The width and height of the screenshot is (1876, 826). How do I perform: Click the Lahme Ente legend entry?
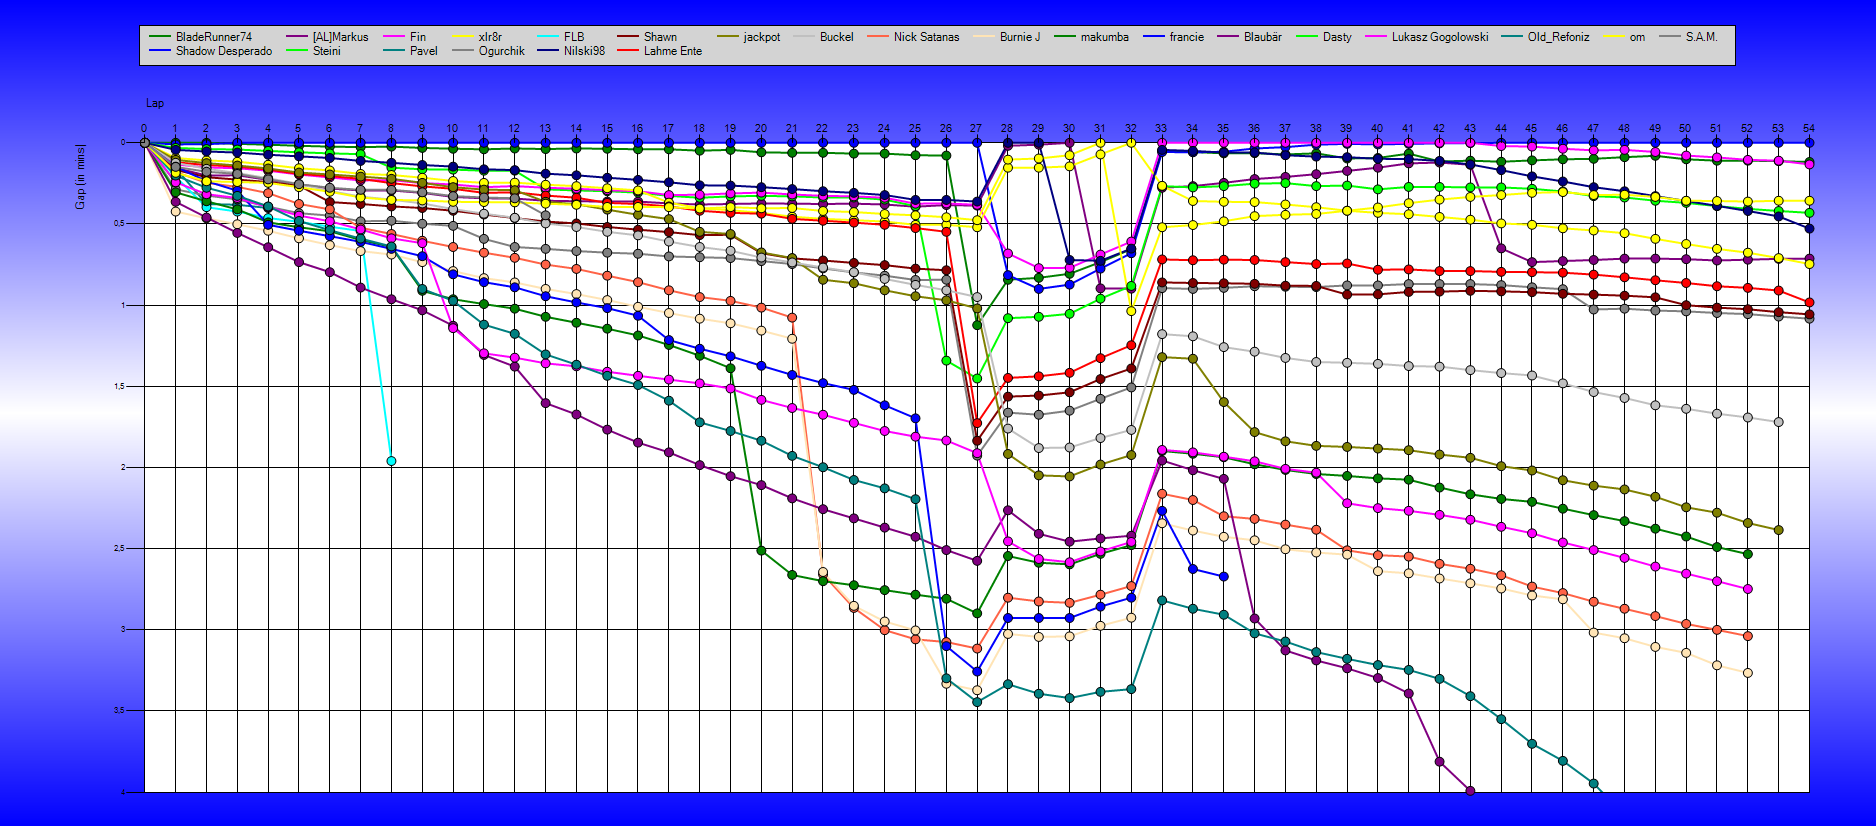[673, 51]
